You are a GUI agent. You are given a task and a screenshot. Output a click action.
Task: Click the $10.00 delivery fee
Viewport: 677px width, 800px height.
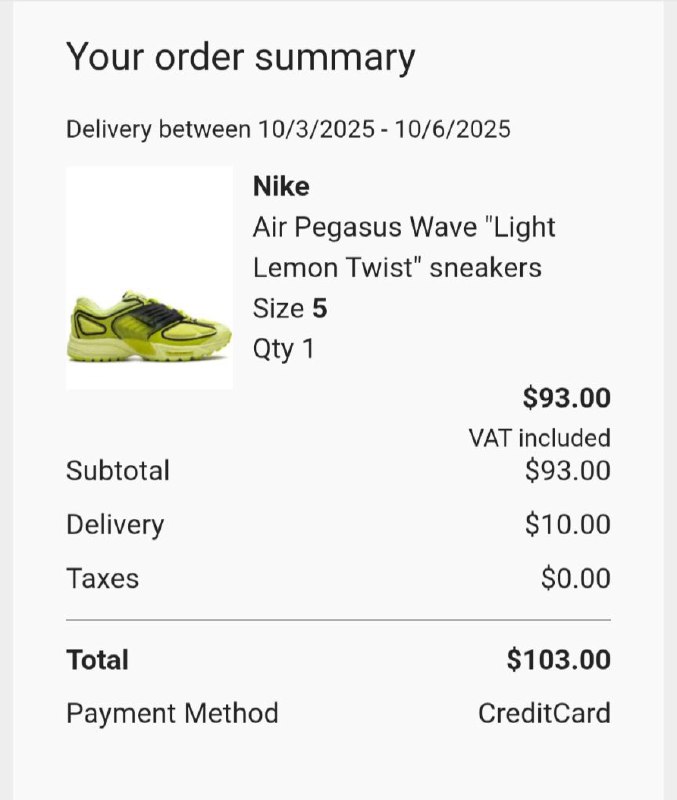[x=567, y=524]
